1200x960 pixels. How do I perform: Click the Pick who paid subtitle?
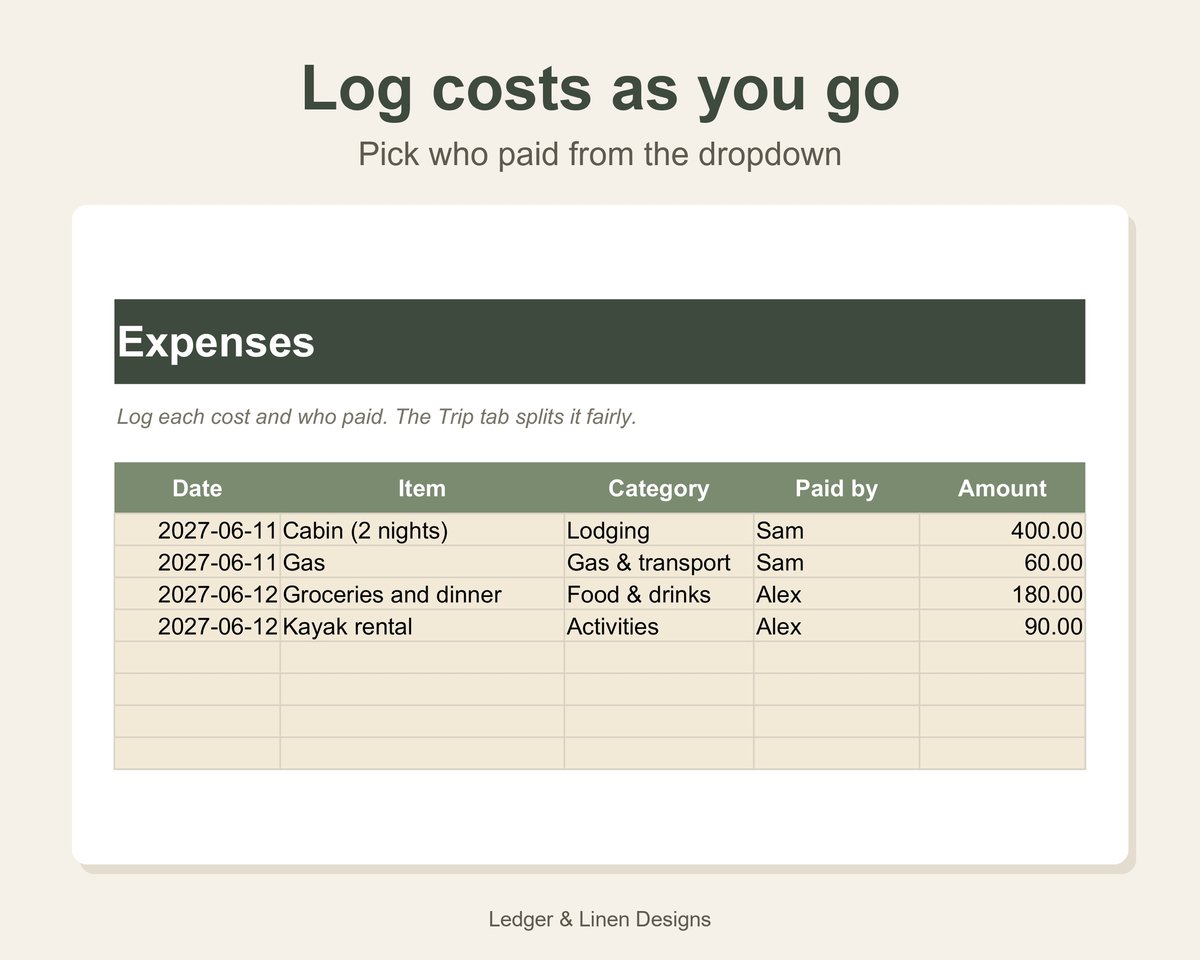coord(600,154)
